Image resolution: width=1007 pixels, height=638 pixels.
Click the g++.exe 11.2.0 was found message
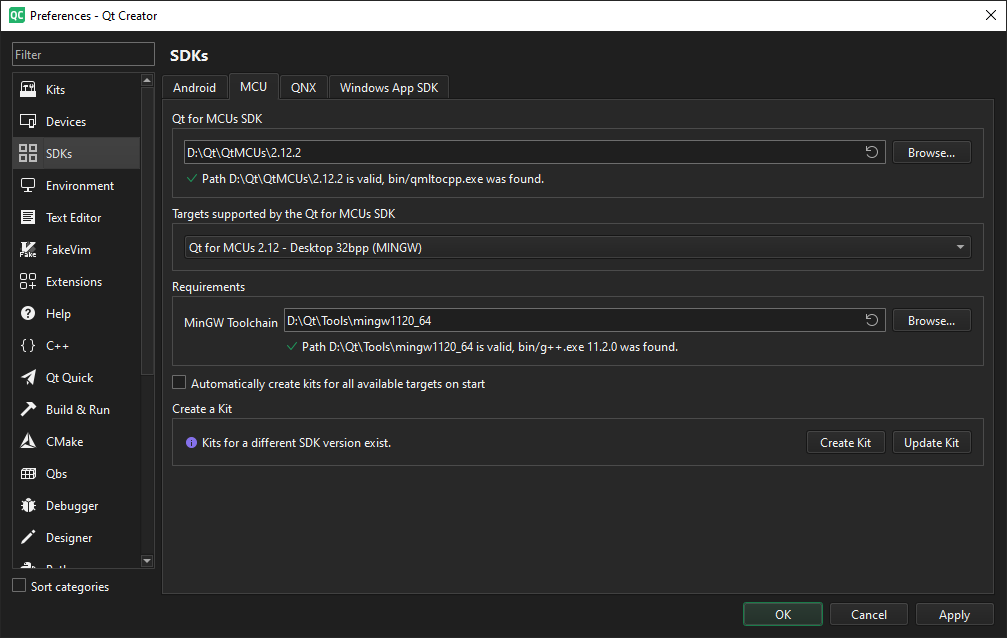click(489, 346)
